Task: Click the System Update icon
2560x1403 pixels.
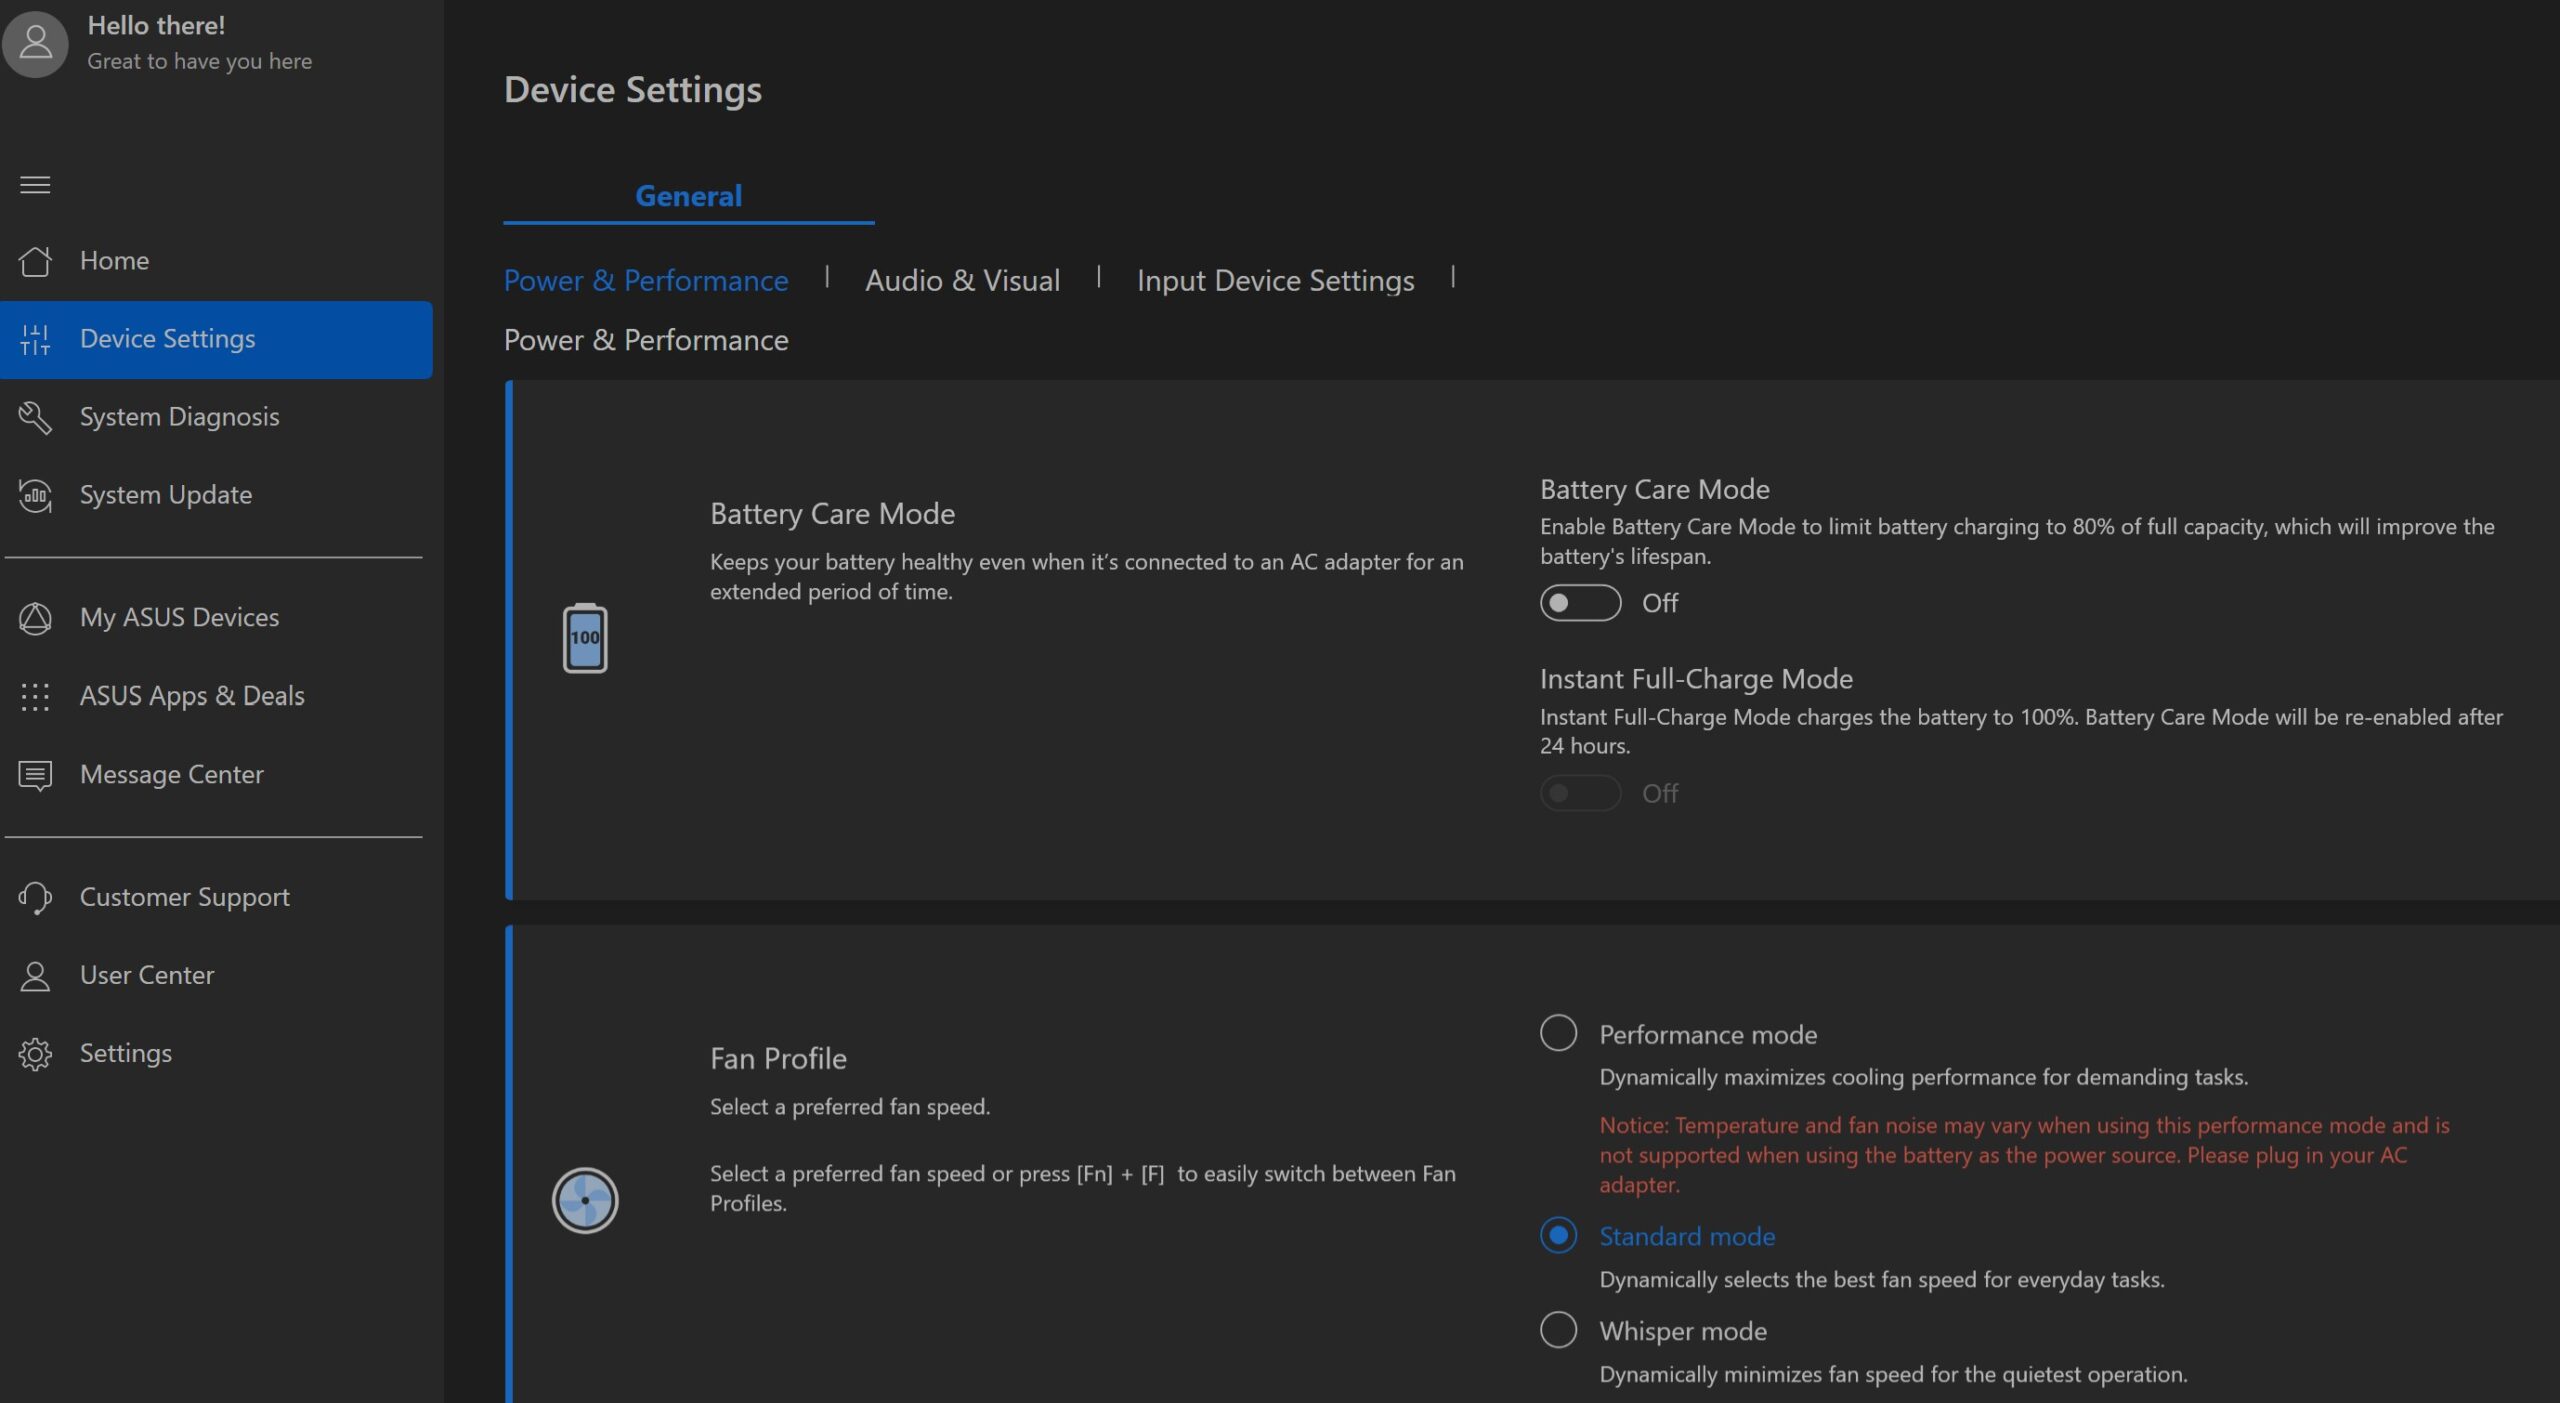Action: click(x=35, y=495)
